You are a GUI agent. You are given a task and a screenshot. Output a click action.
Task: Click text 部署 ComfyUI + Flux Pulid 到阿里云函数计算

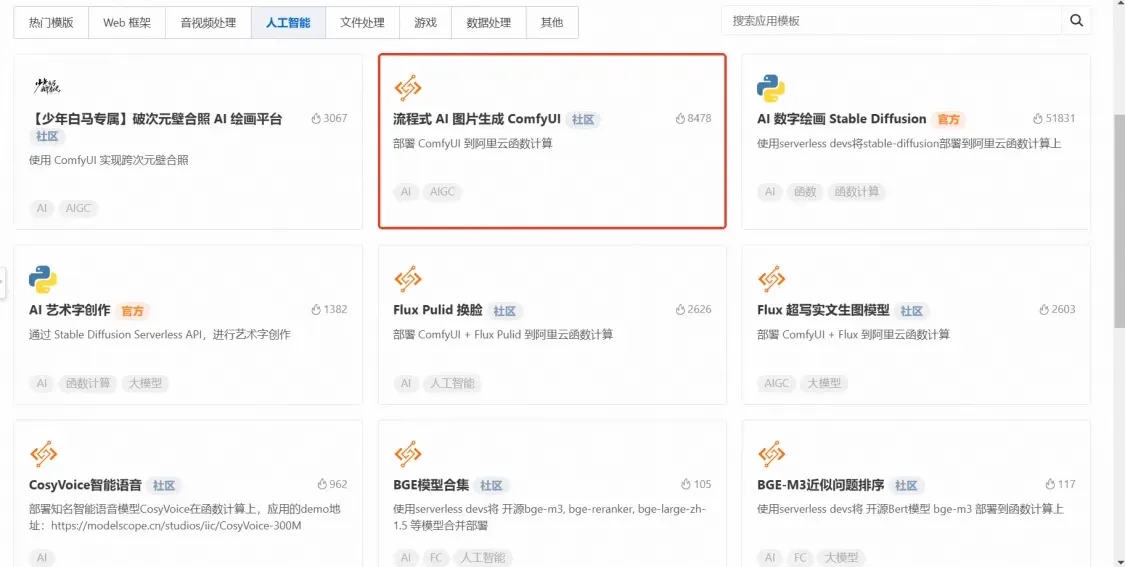(x=503, y=334)
